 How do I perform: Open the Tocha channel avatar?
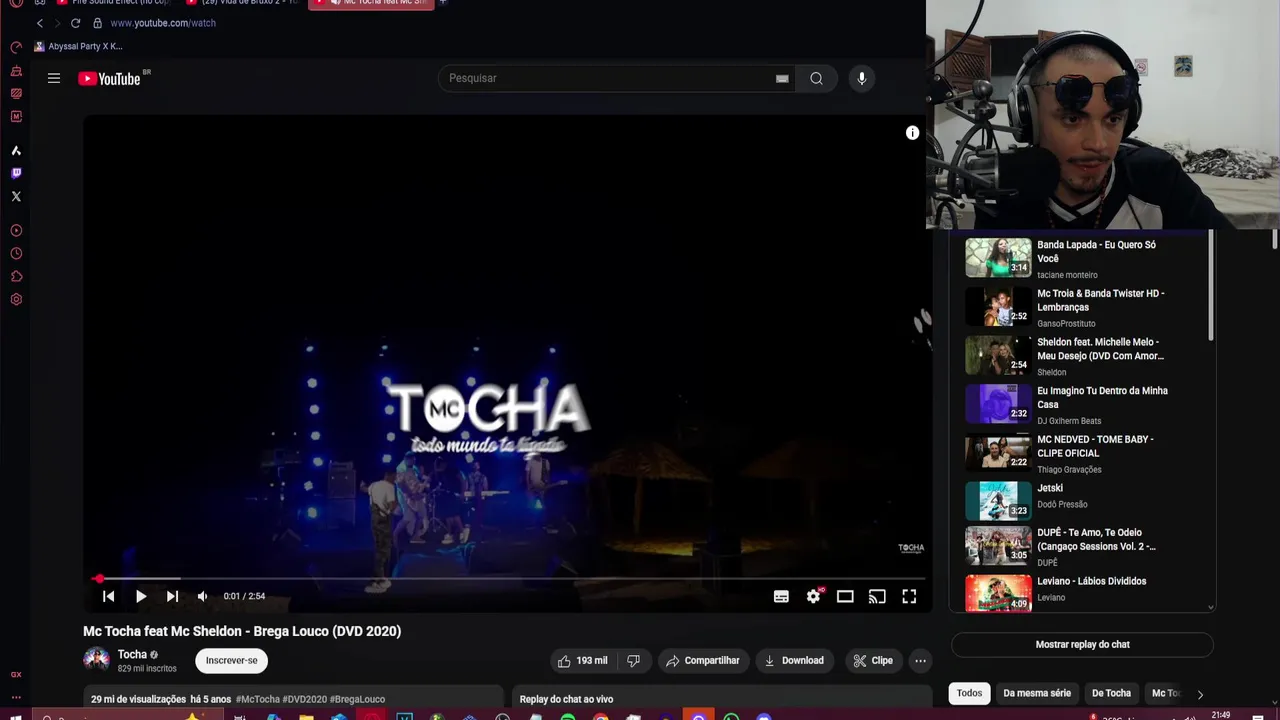97,660
